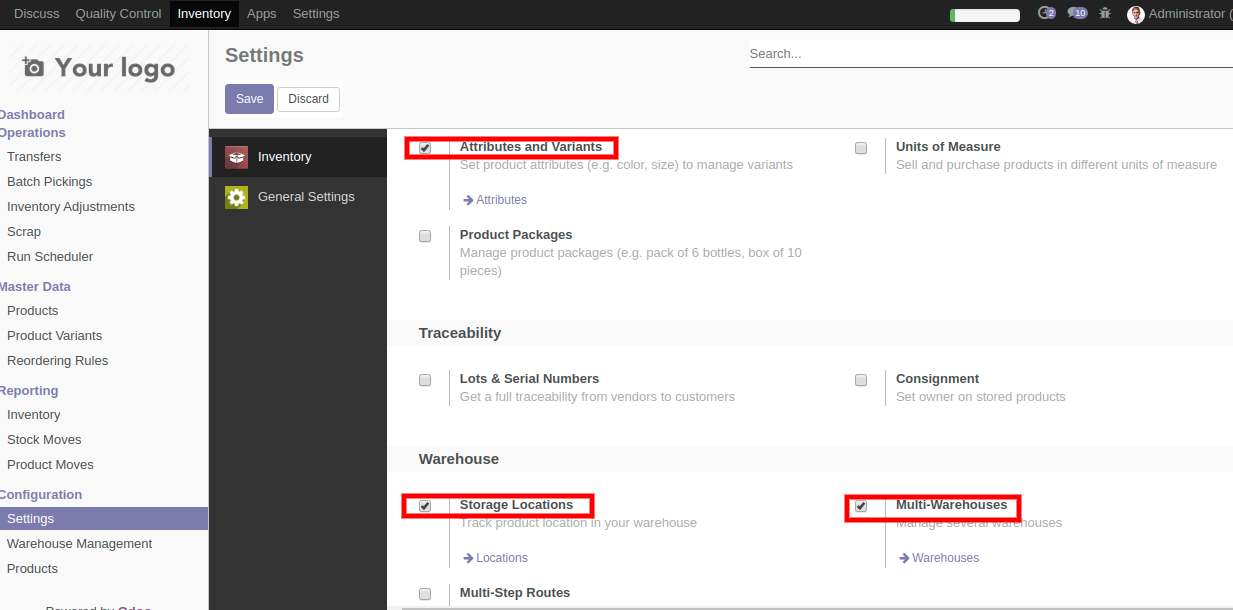This screenshot has width=1233, height=610.
Task: Open the chat messages icon with badge 10
Action: pos(1076,14)
